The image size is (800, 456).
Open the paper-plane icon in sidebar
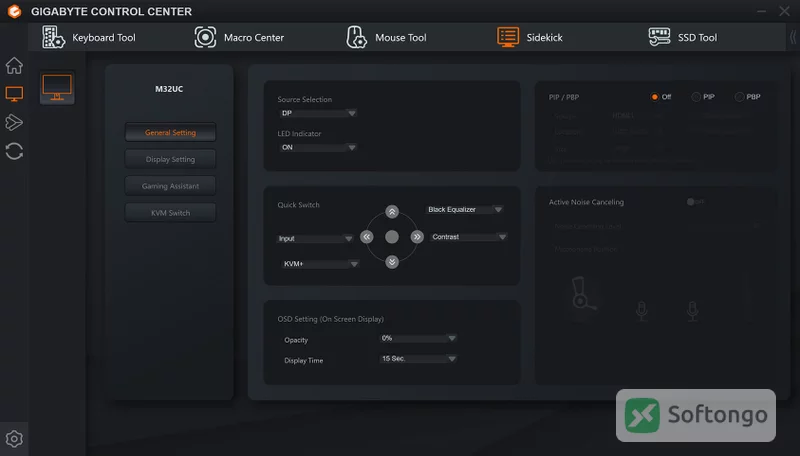tap(14, 122)
